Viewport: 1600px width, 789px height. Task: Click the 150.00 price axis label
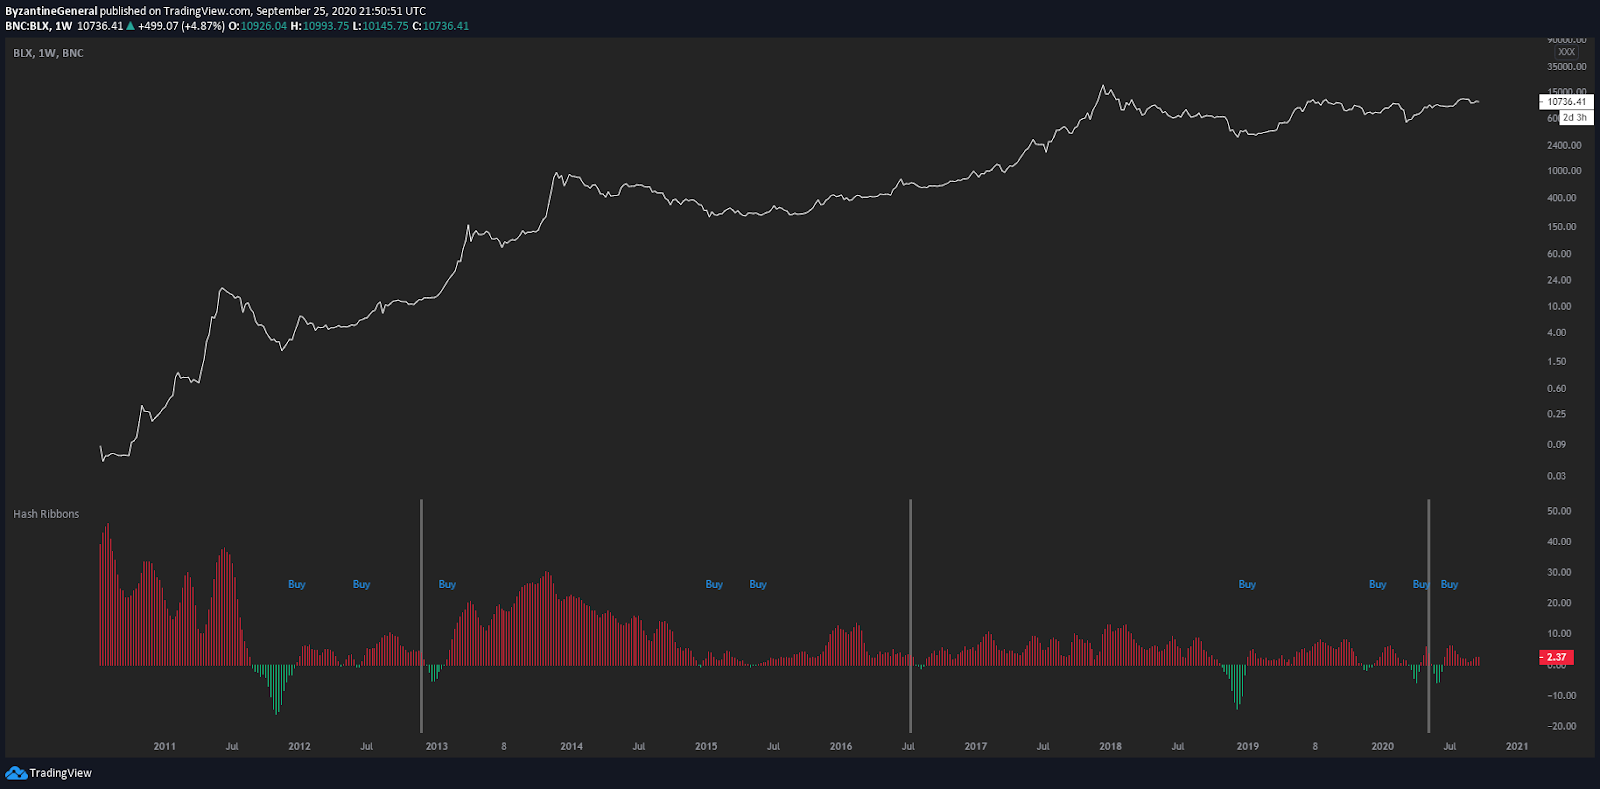pyautogui.click(x=1562, y=227)
